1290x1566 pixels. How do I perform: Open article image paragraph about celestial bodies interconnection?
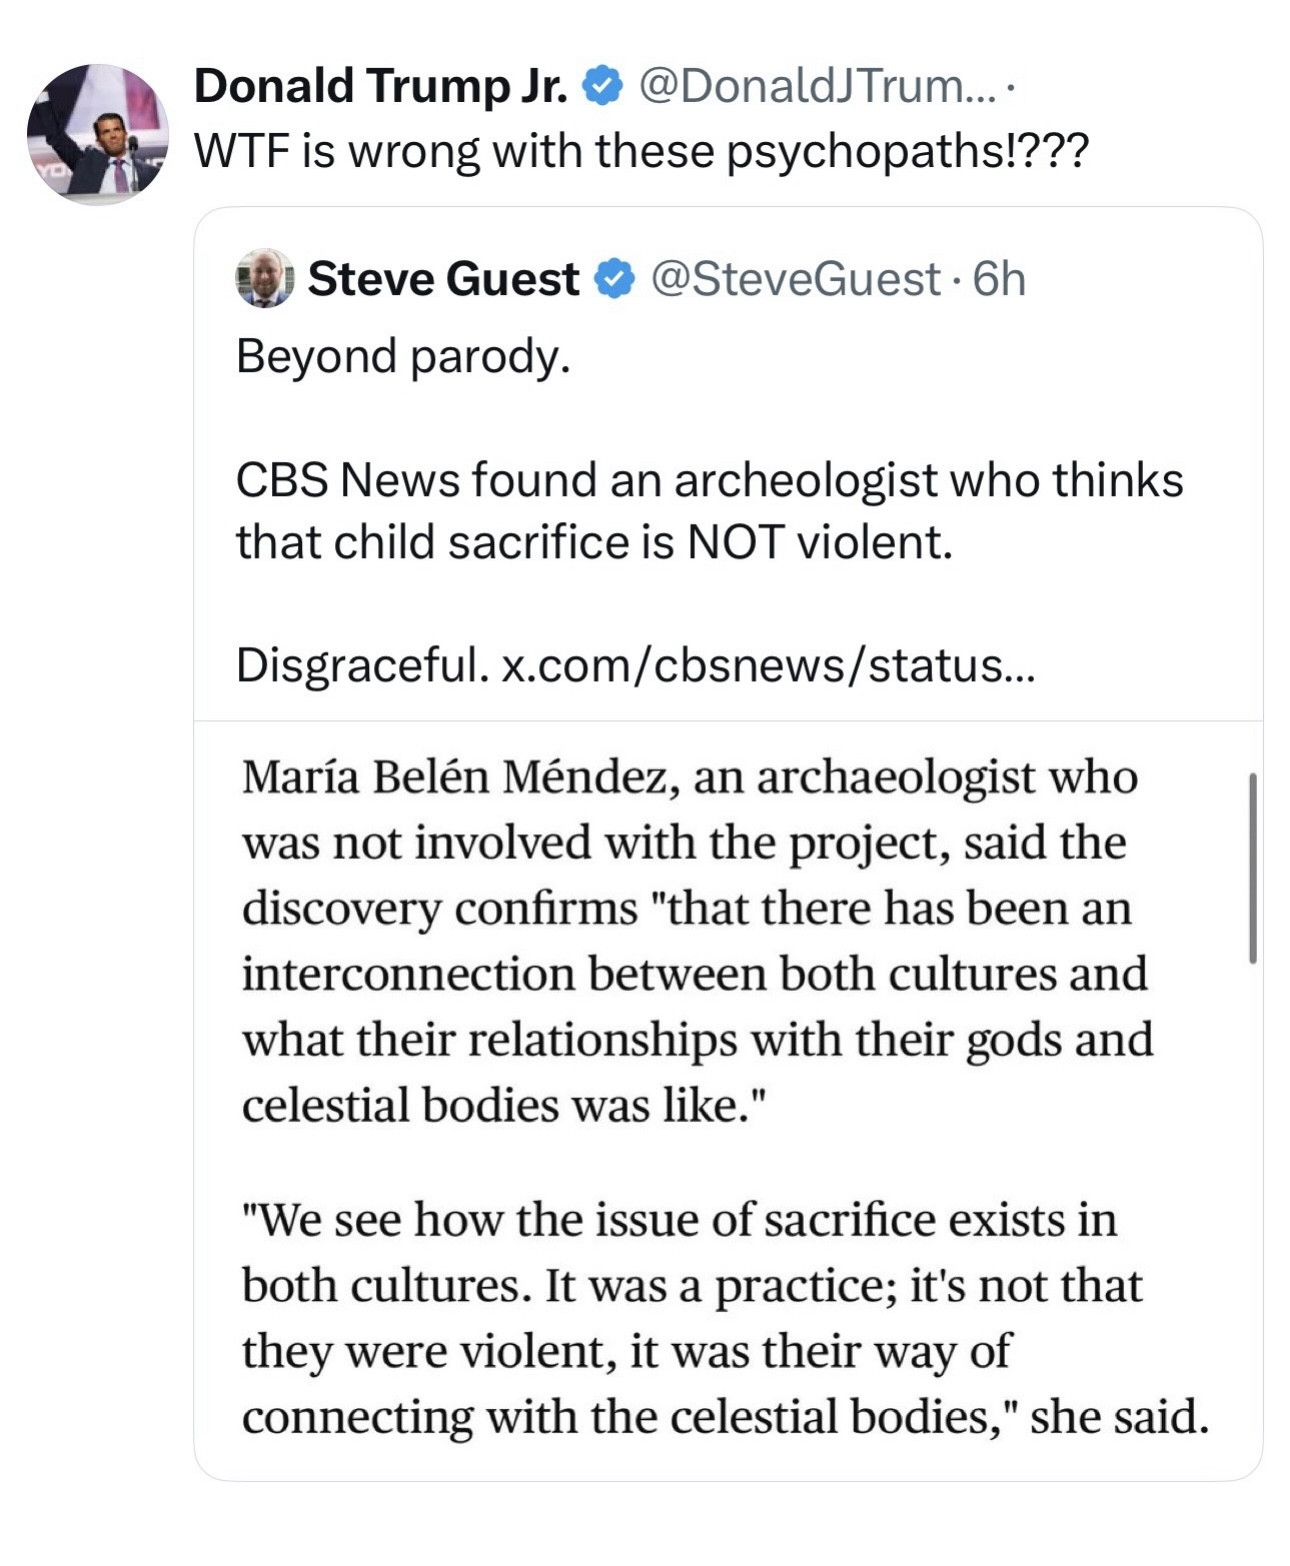coord(696,941)
